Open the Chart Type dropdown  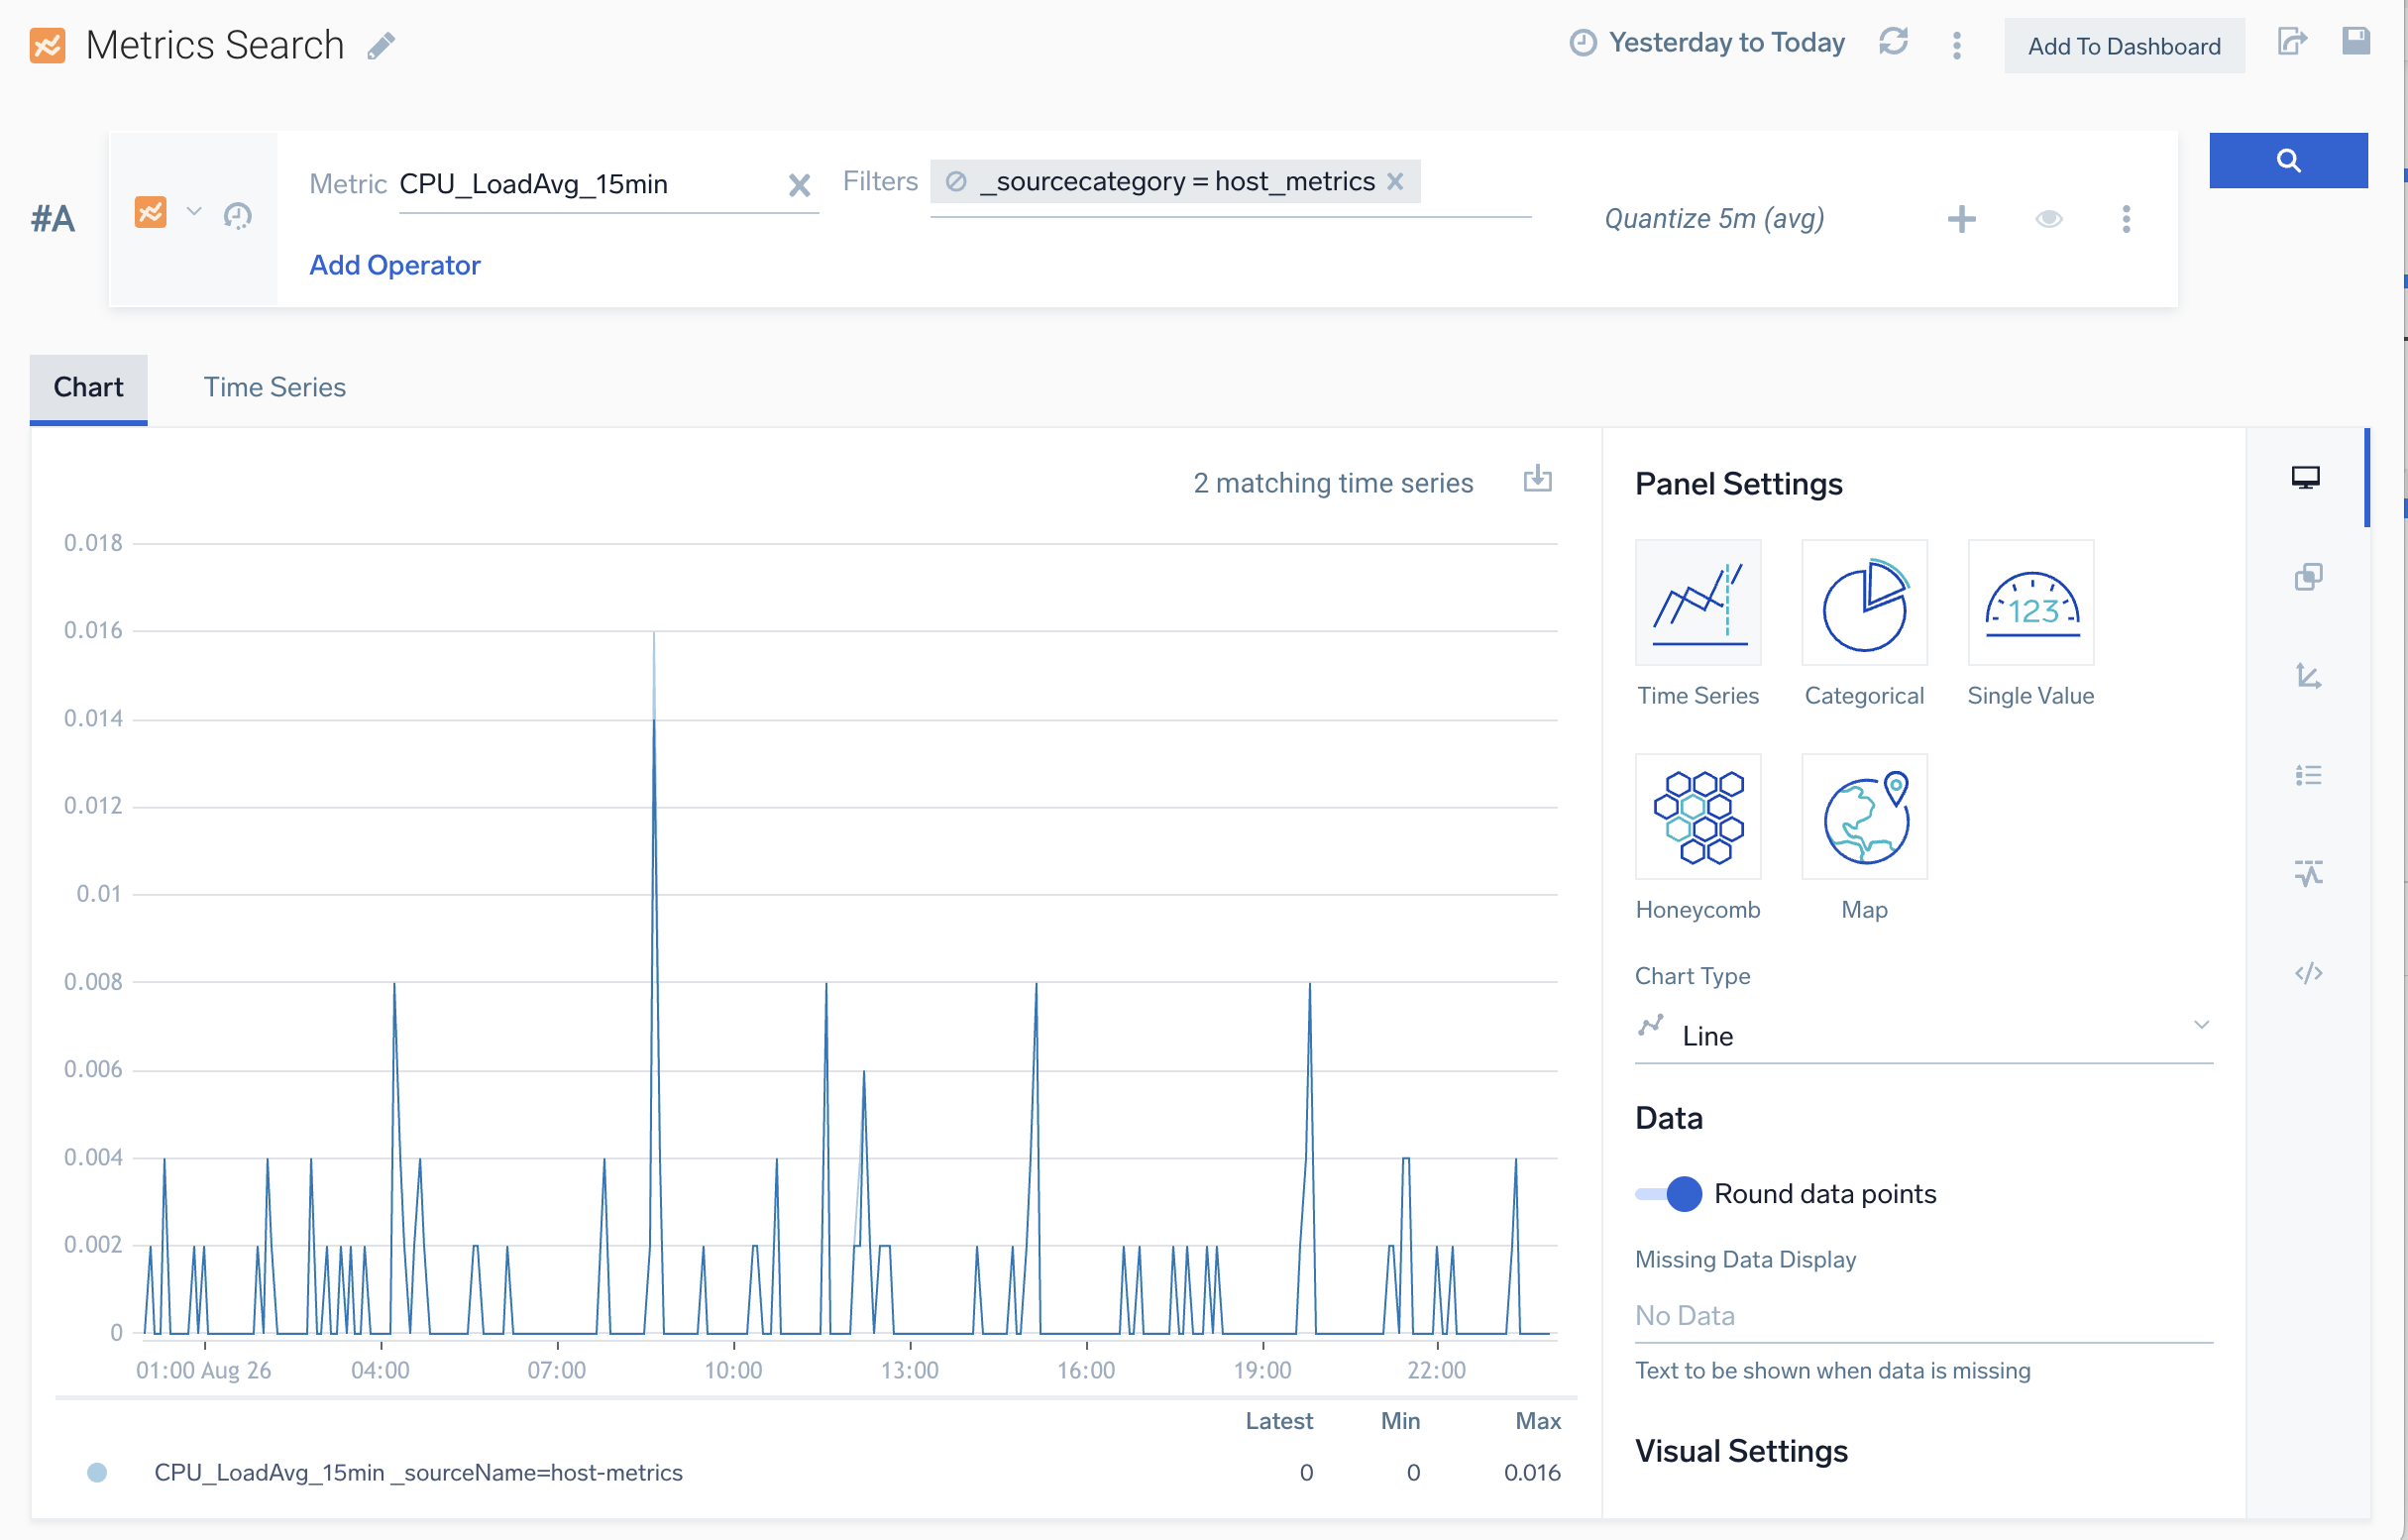click(2200, 1024)
